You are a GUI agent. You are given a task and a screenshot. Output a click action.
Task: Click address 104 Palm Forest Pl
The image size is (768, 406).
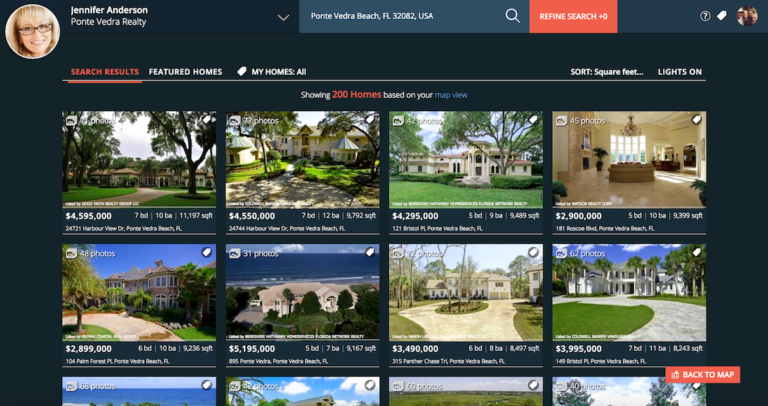tap(118, 361)
